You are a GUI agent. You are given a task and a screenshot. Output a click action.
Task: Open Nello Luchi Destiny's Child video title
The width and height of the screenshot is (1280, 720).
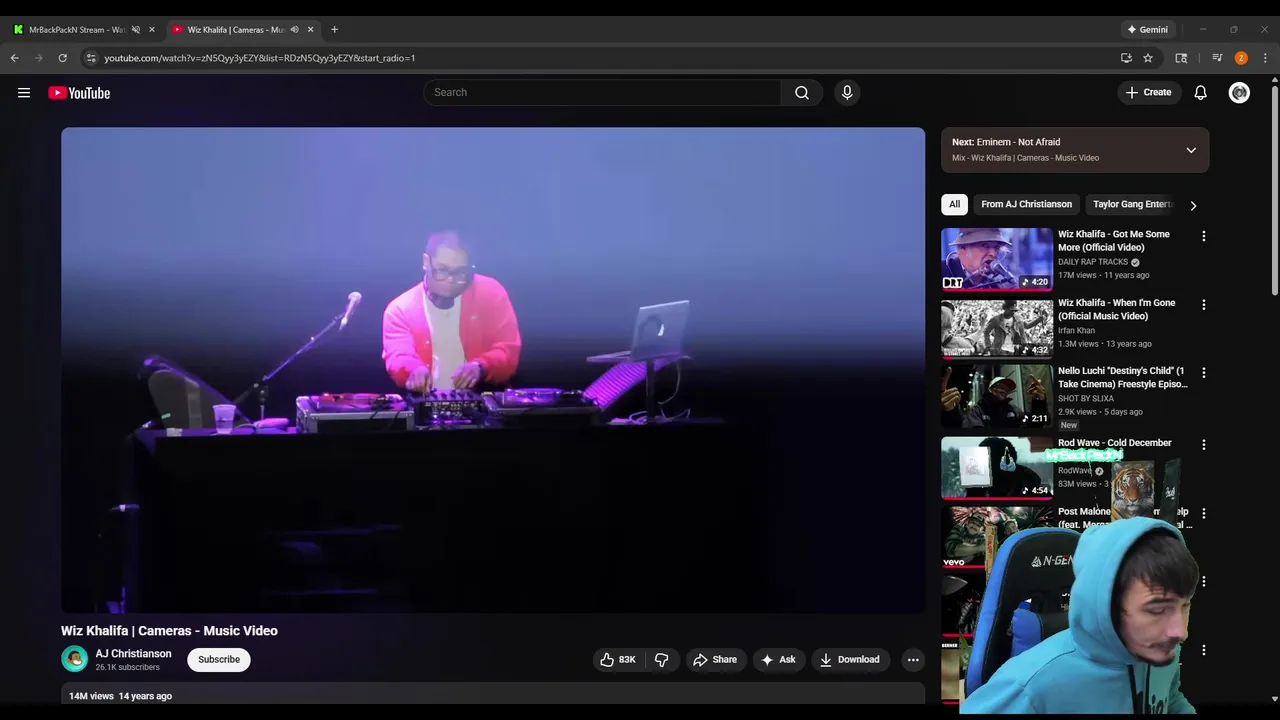(x=1122, y=377)
